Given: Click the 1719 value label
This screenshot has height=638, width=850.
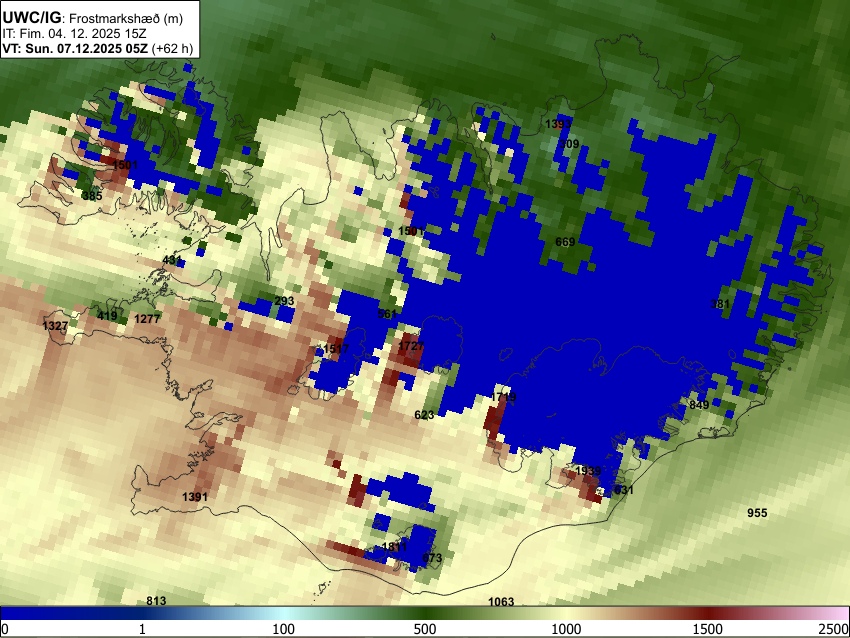Looking at the screenshot, I should pyautogui.click(x=503, y=397).
